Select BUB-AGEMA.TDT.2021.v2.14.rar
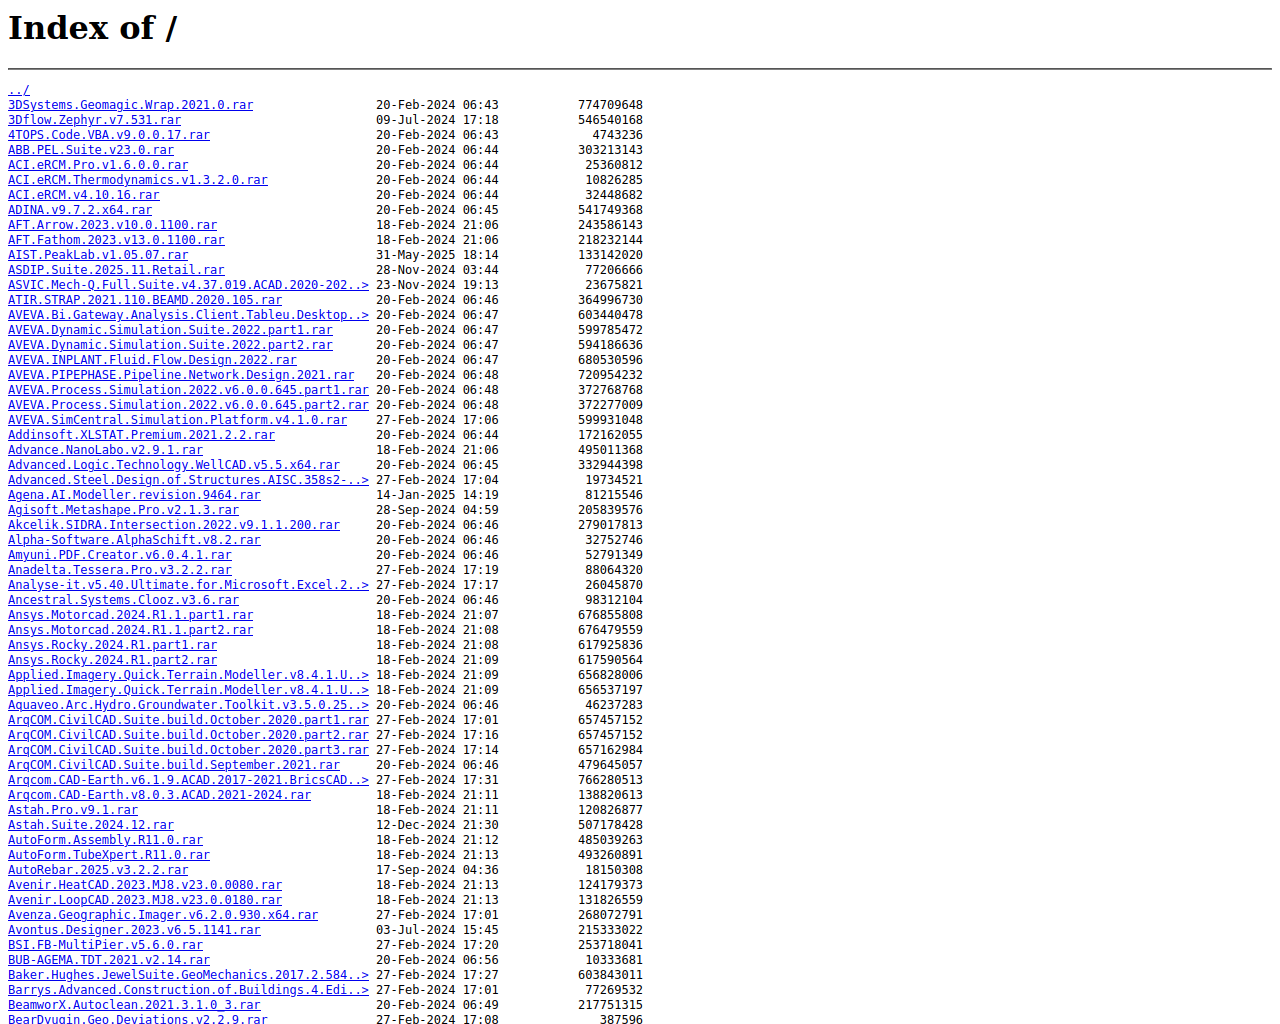Image resolution: width=1280 pixels, height=1024 pixels. tap(109, 960)
